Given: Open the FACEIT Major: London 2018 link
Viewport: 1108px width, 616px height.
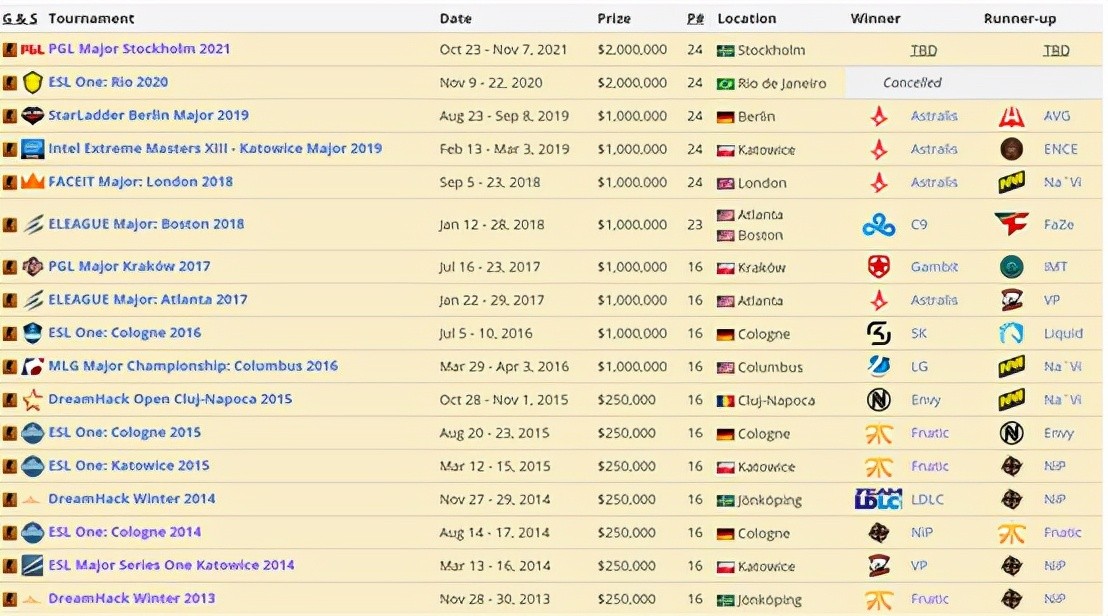Looking at the screenshot, I should [141, 182].
